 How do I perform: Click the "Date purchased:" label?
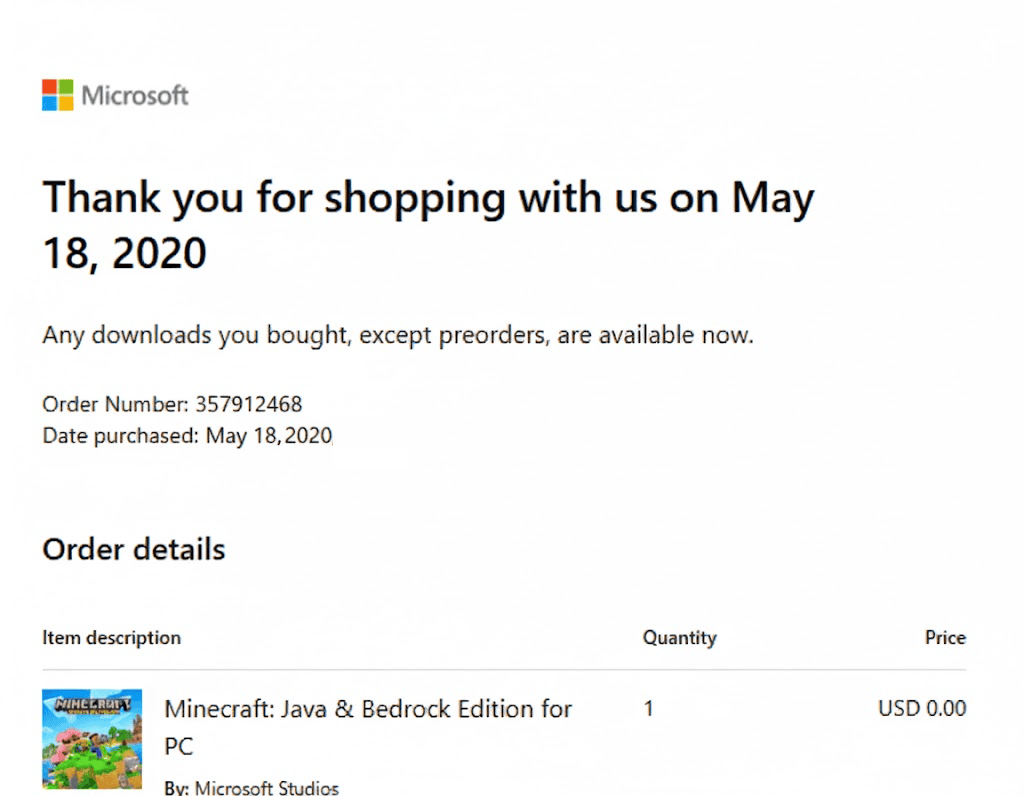point(121,436)
